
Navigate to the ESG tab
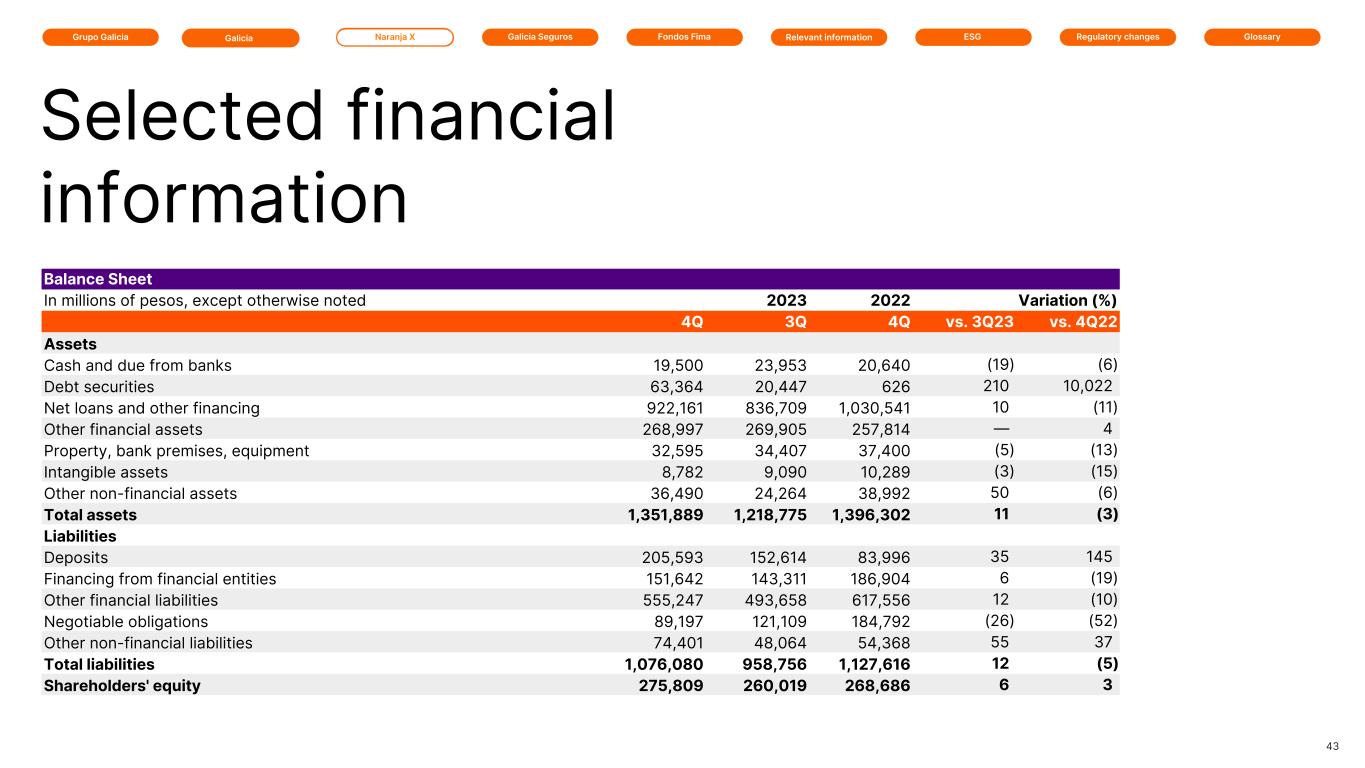pyautogui.click(x=972, y=37)
